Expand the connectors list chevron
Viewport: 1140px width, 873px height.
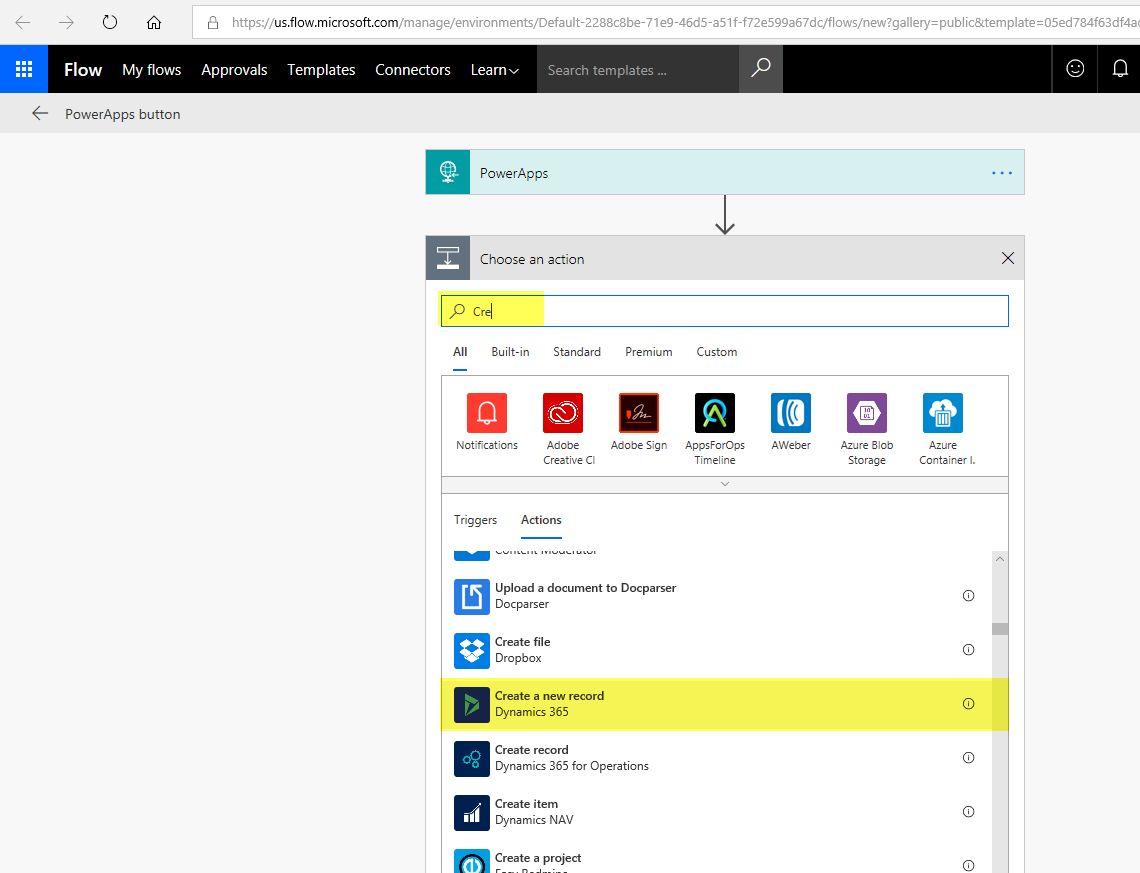click(x=725, y=484)
